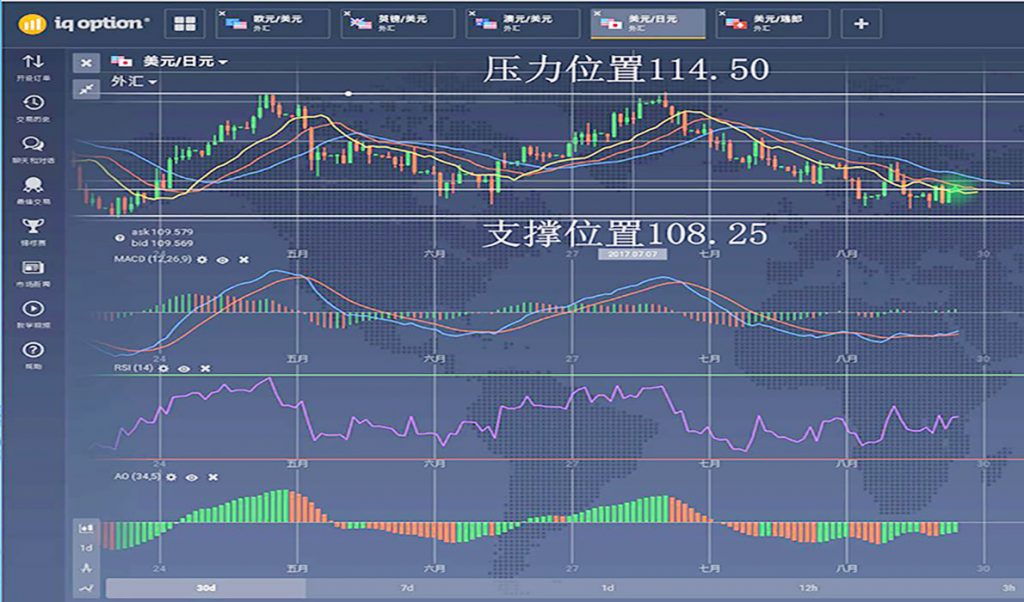Switch to the 美元/瑞郎 tab
1024x602 pixels.
coord(774,22)
